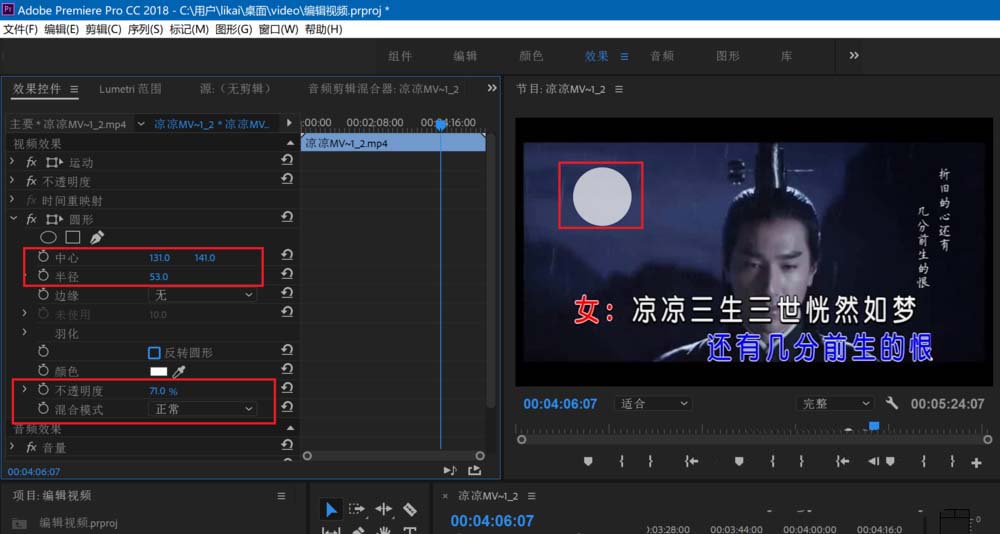
Task: Select the Razor tool
Action: point(410,509)
